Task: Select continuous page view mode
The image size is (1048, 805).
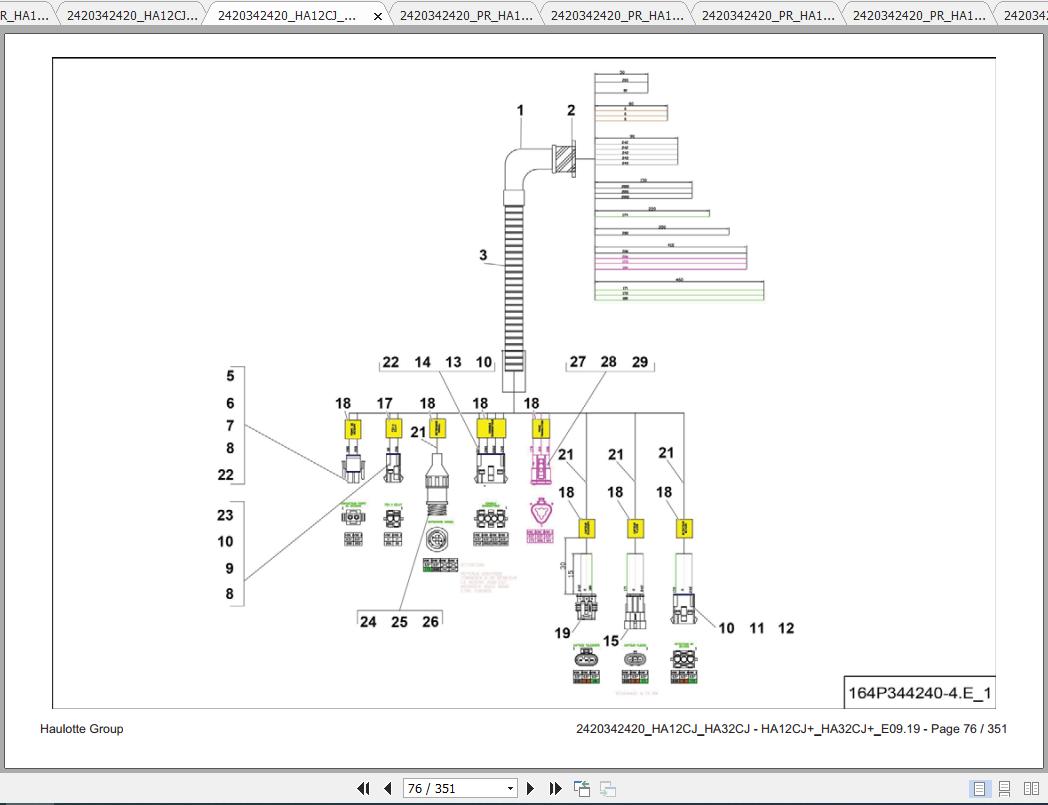Action: (x=1005, y=789)
